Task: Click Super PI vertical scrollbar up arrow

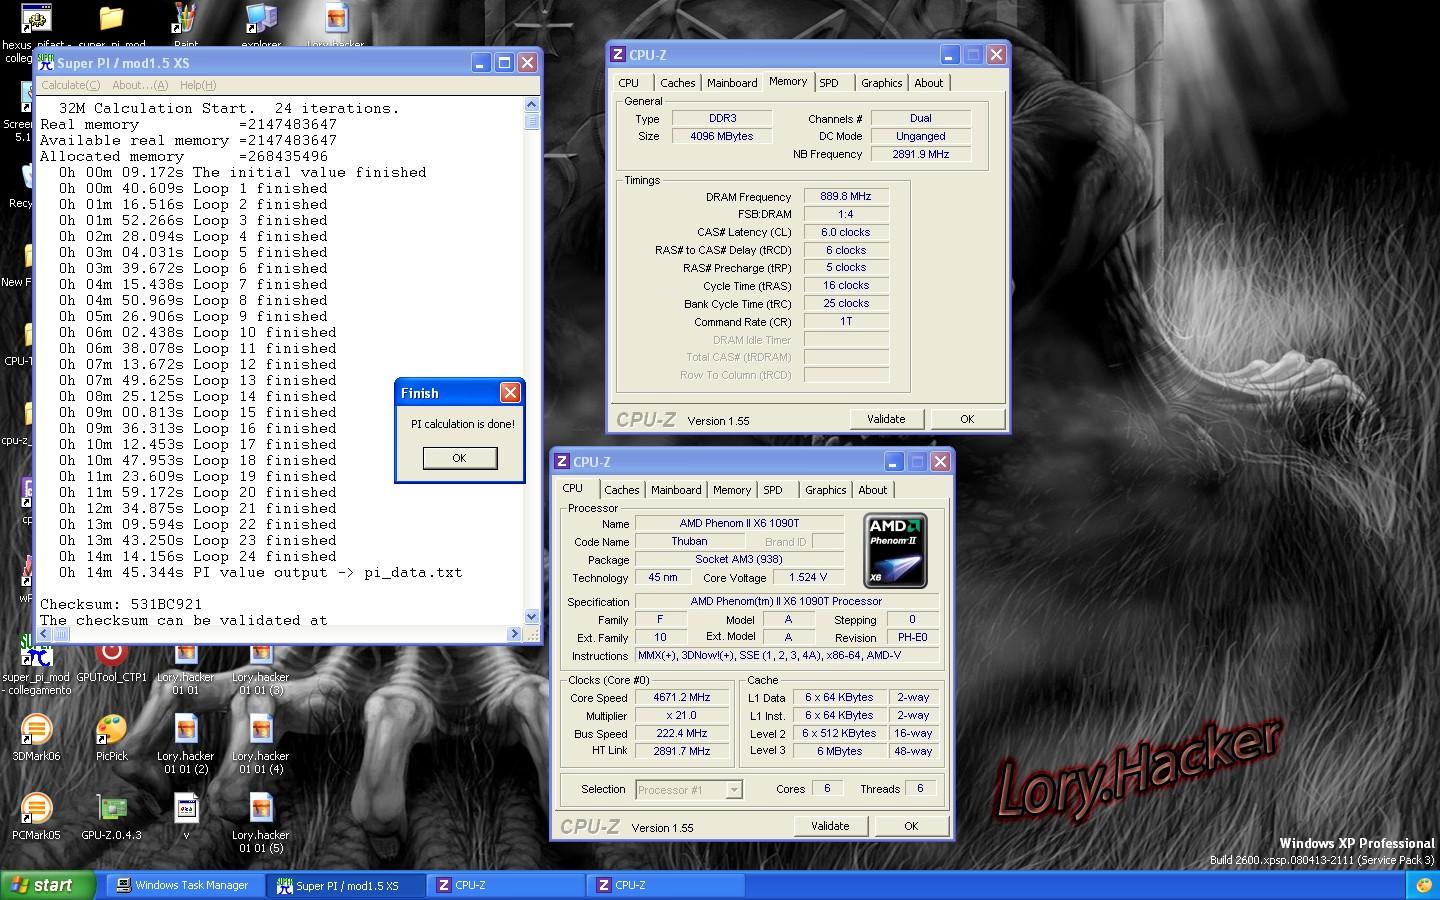Action: (531, 105)
